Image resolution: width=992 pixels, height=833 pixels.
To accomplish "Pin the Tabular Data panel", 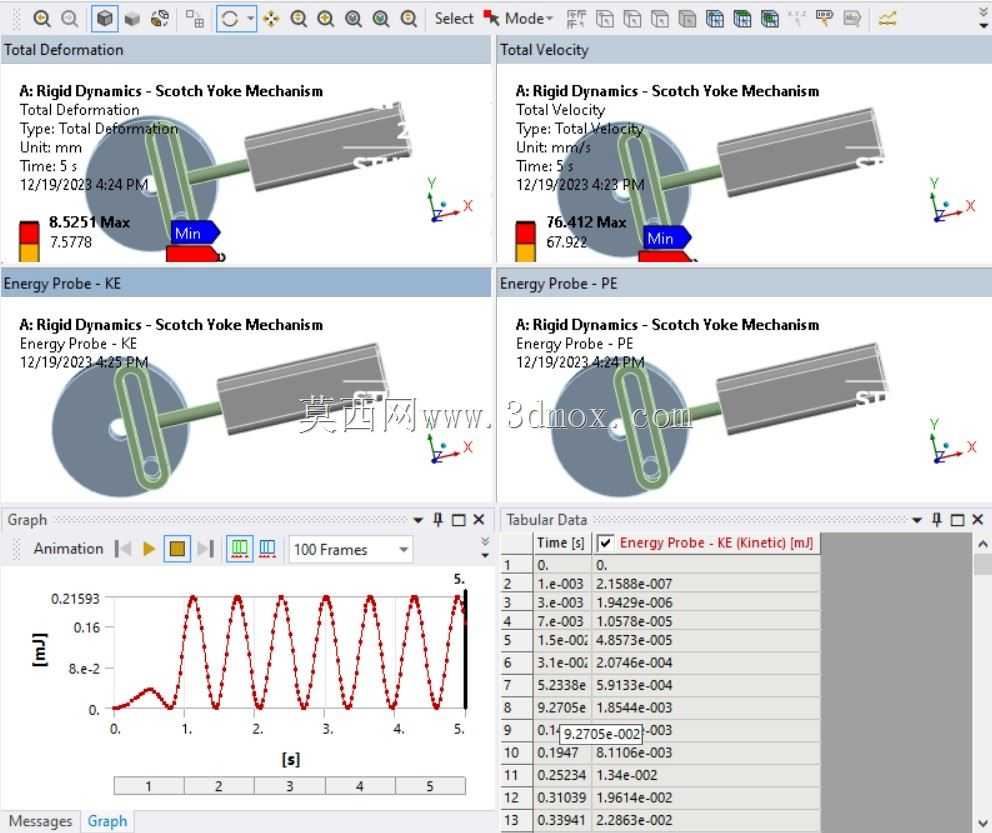I will [x=937, y=519].
